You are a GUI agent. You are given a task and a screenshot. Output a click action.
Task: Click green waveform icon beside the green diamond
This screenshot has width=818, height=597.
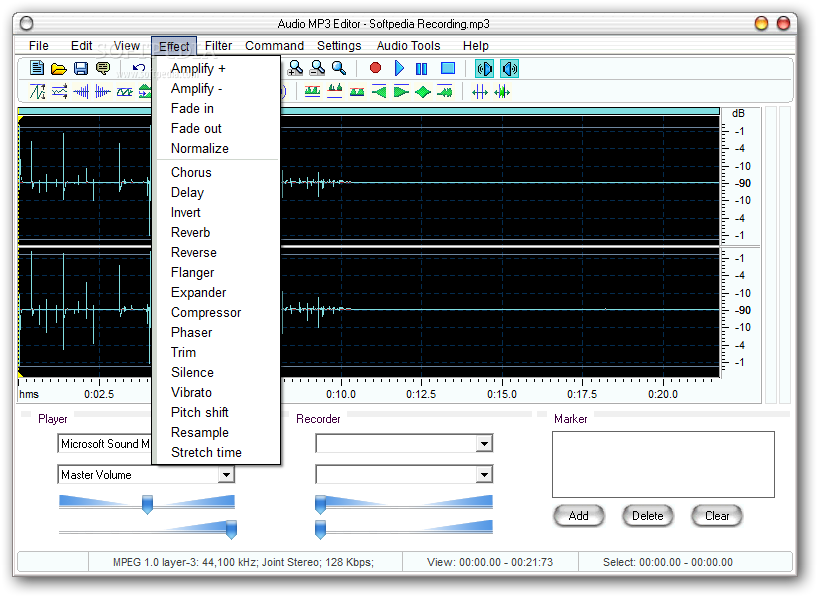click(x=444, y=92)
